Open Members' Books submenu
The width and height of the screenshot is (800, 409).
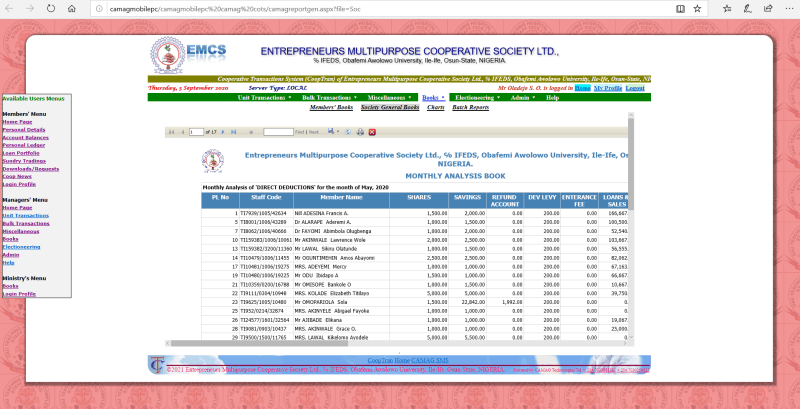click(331, 107)
